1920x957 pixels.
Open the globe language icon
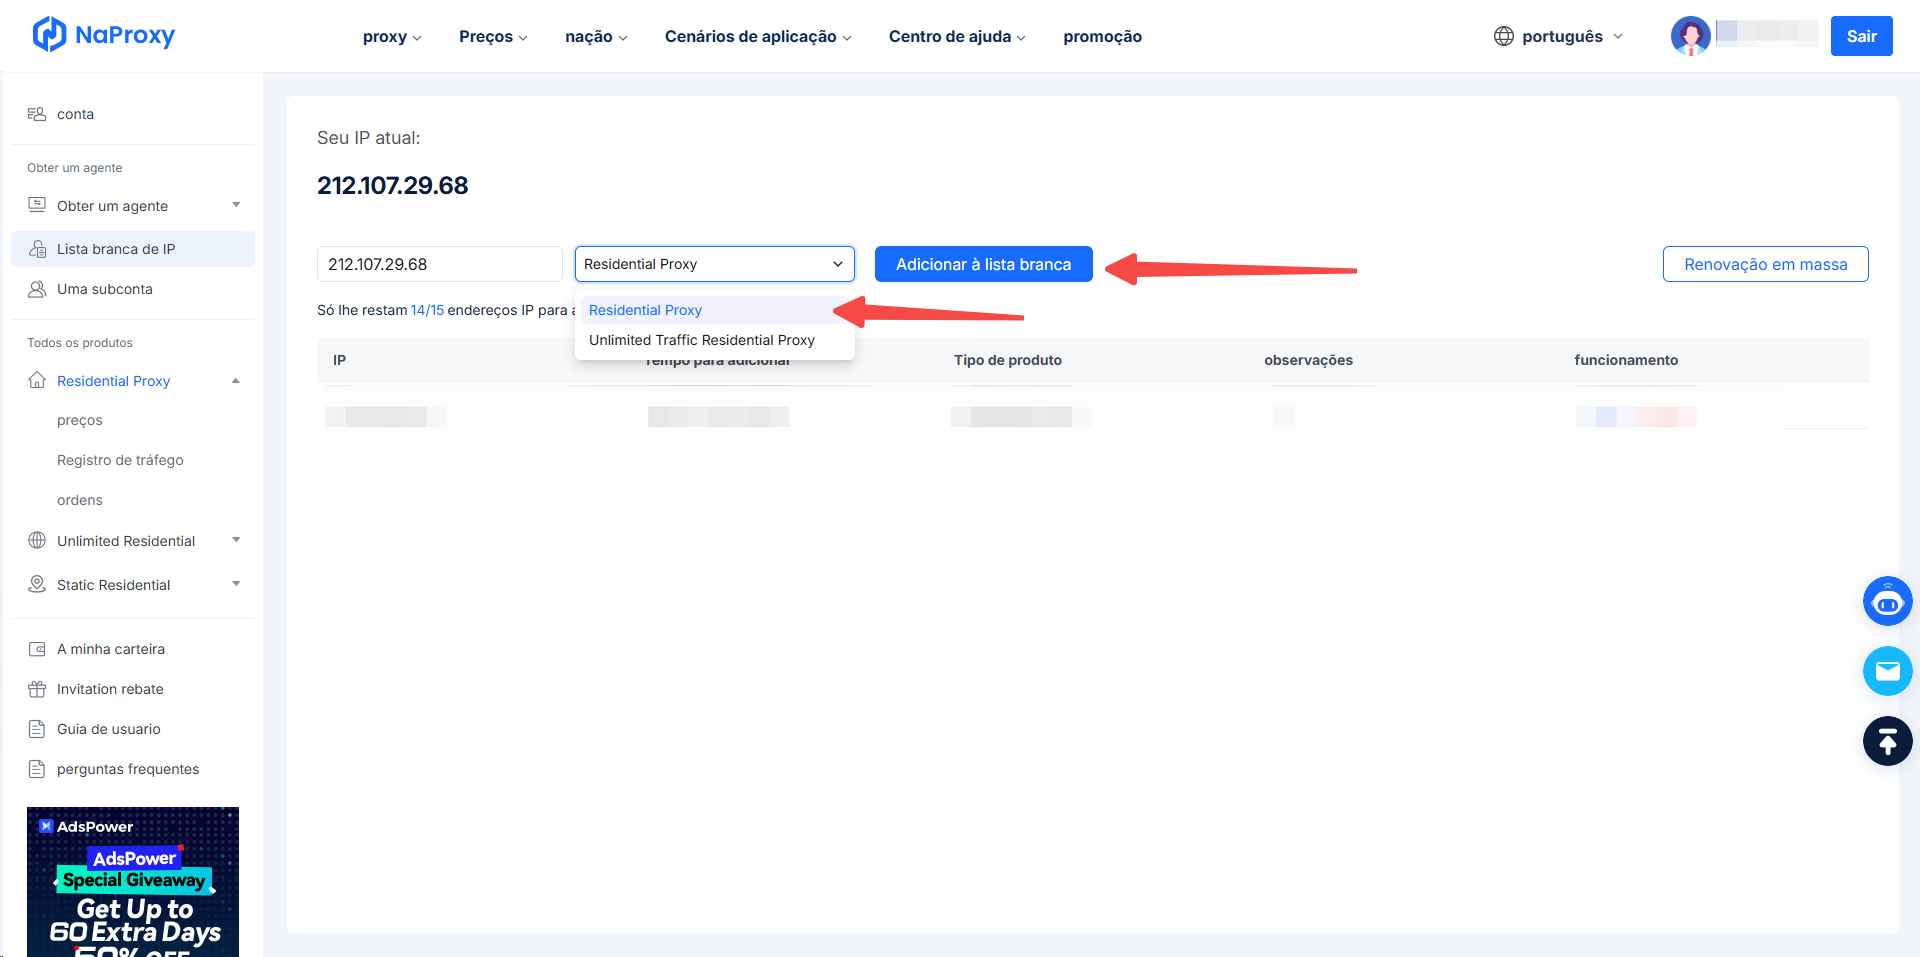coord(1504,36)
